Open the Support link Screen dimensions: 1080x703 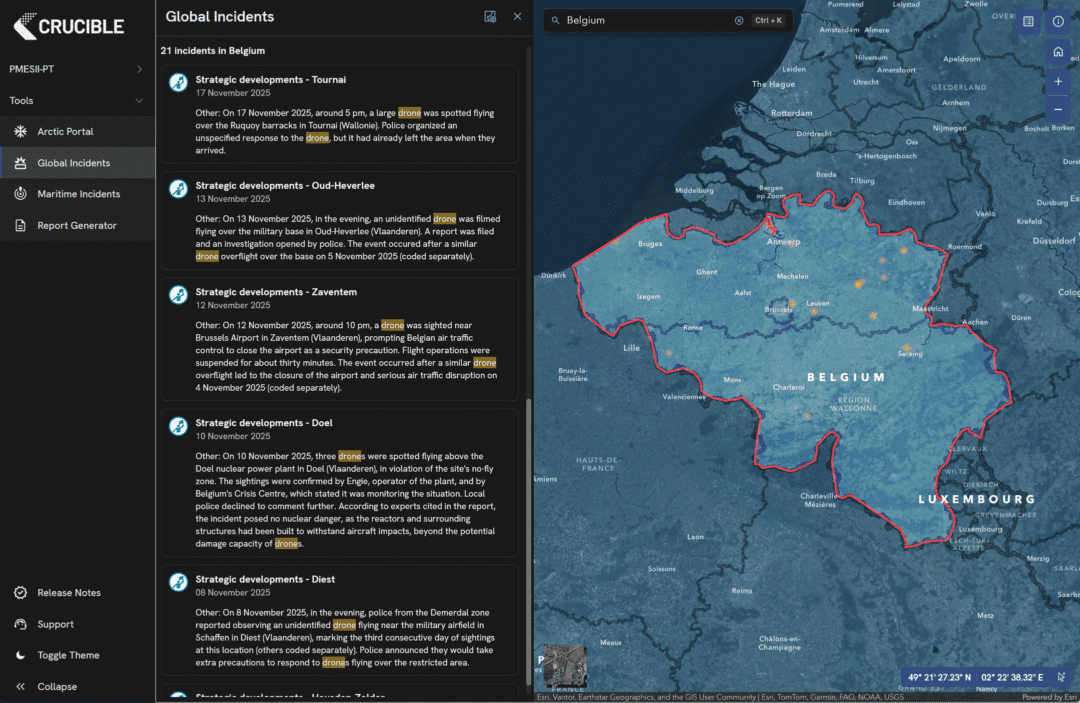coord(55,624)
